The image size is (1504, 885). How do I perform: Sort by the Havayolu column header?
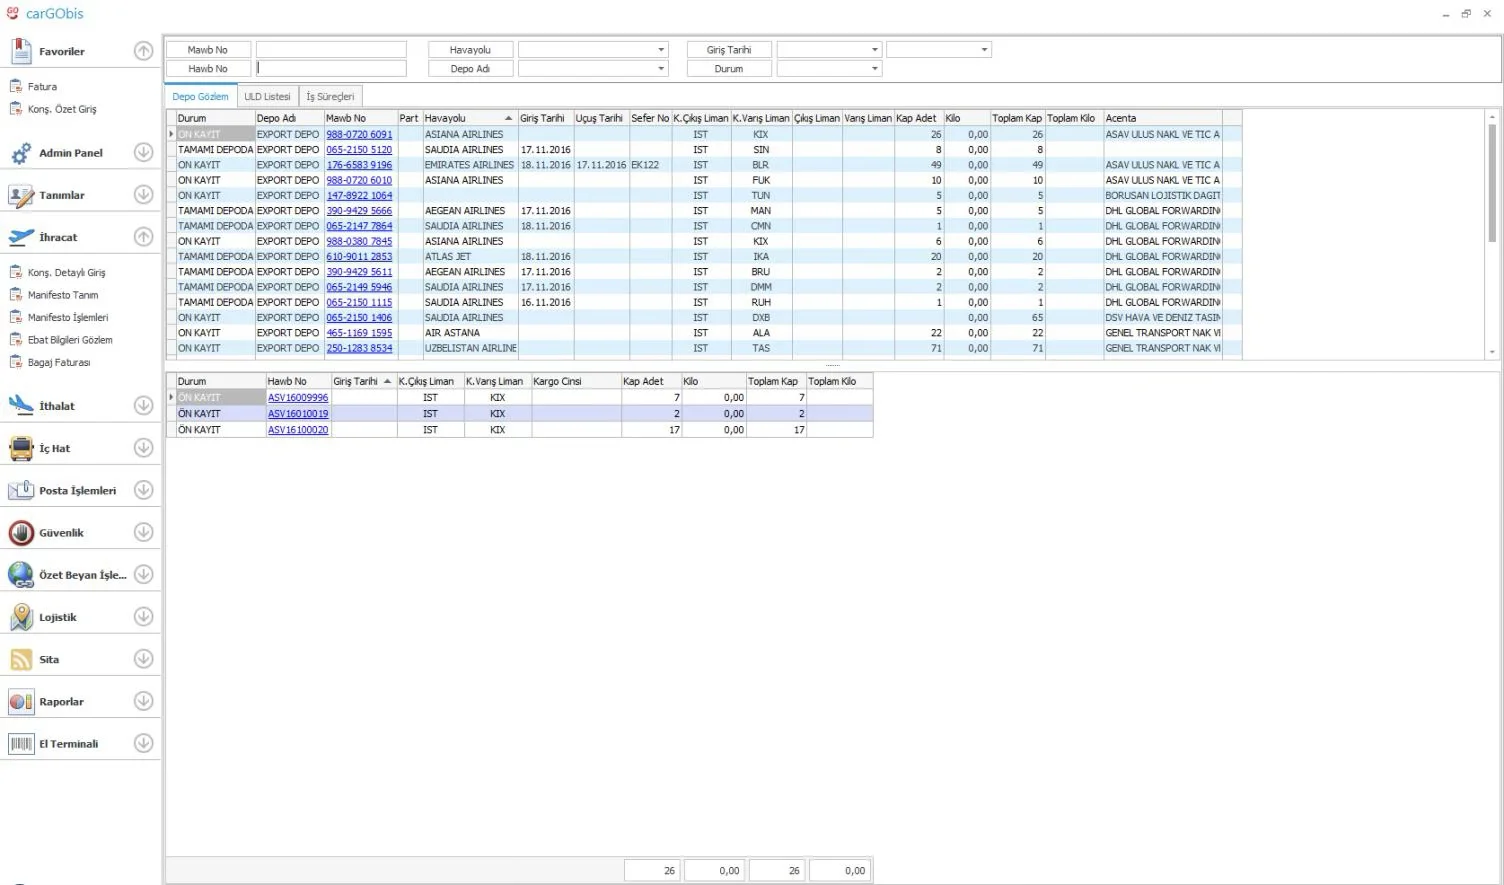pos(469,118)
